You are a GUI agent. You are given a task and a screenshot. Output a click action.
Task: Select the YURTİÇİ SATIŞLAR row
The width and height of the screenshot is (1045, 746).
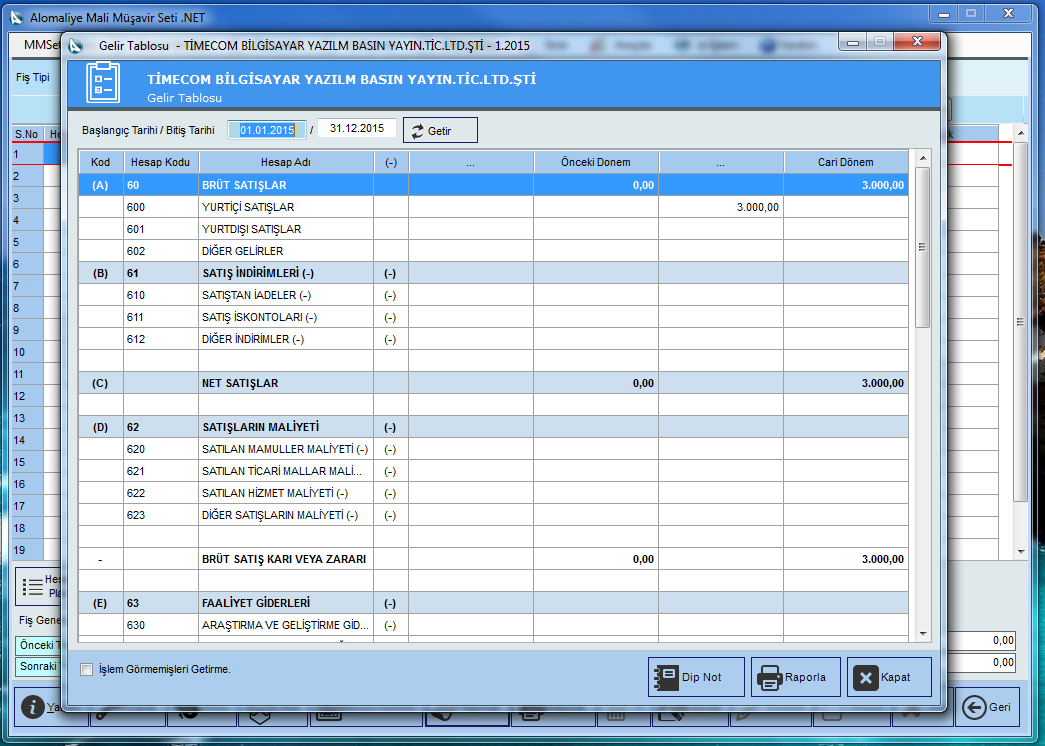point(493,207)
